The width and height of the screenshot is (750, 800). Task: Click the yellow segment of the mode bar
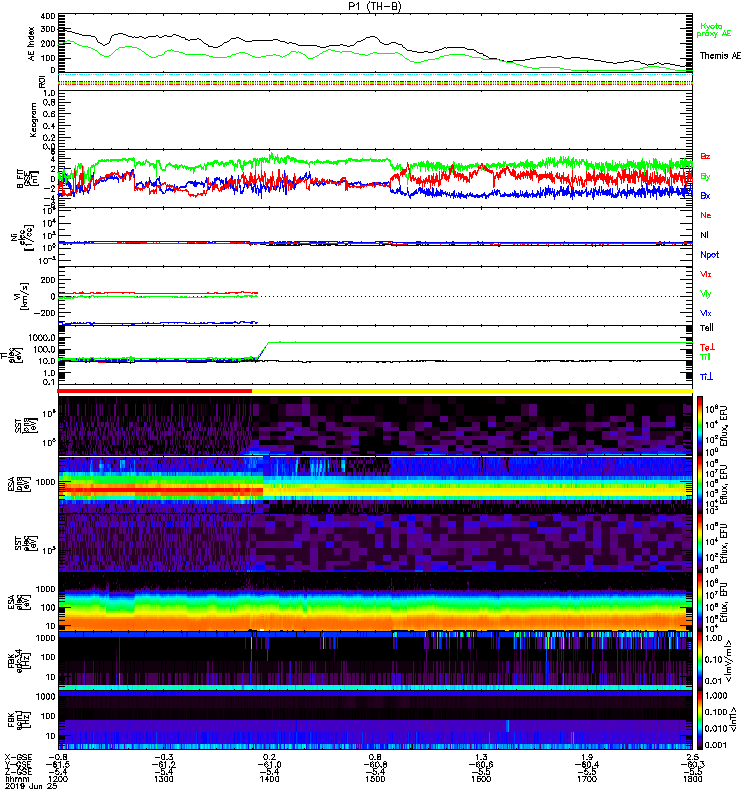click(x=472, y=391)
